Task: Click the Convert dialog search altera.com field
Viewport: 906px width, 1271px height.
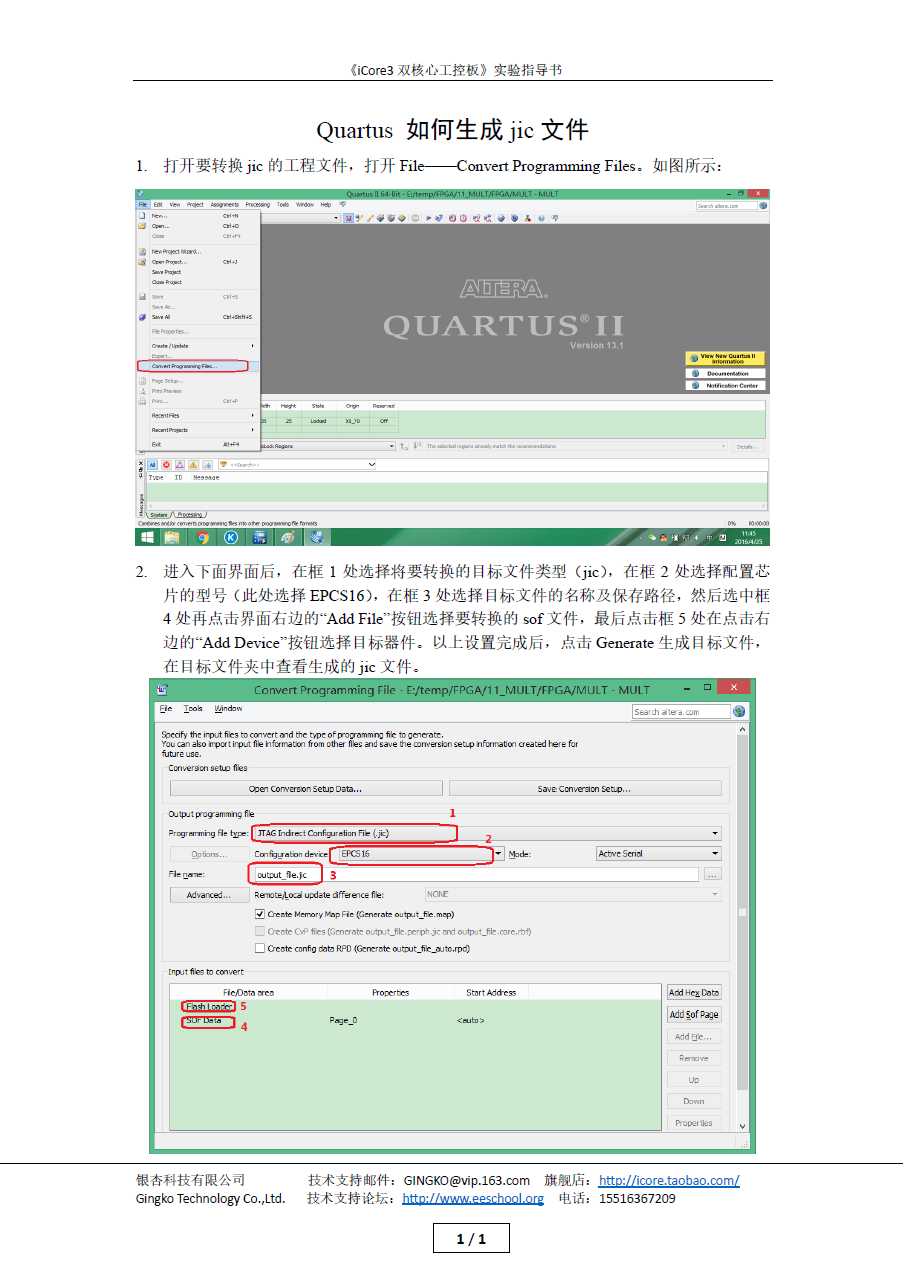Action: (681, 712)
